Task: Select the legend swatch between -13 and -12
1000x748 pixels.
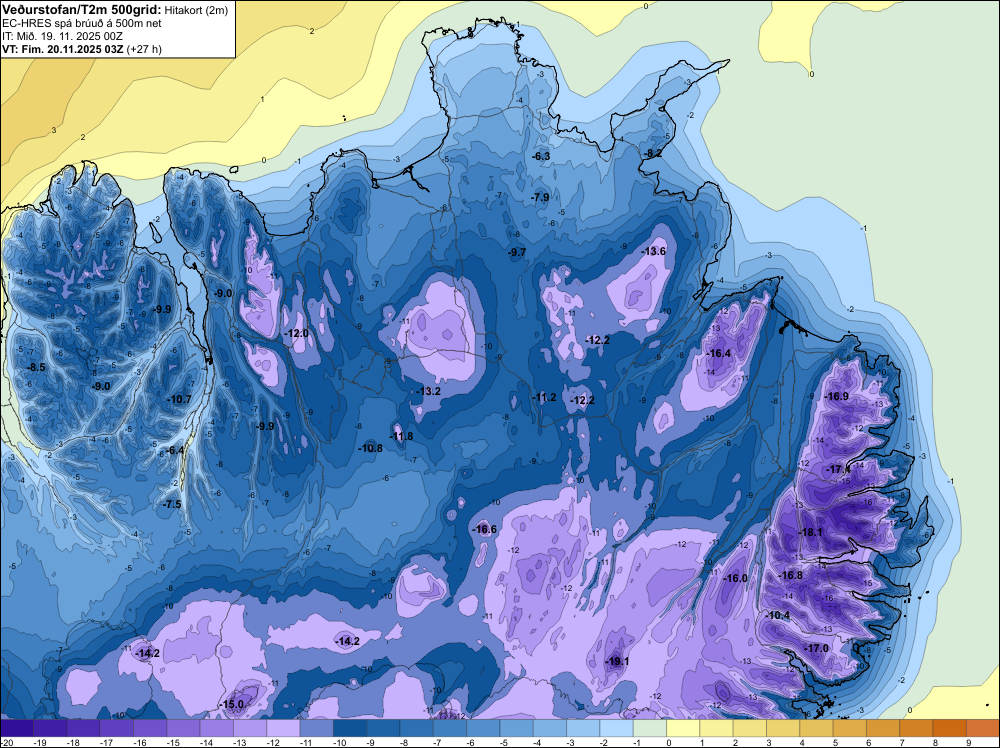Action: point(250,728)
